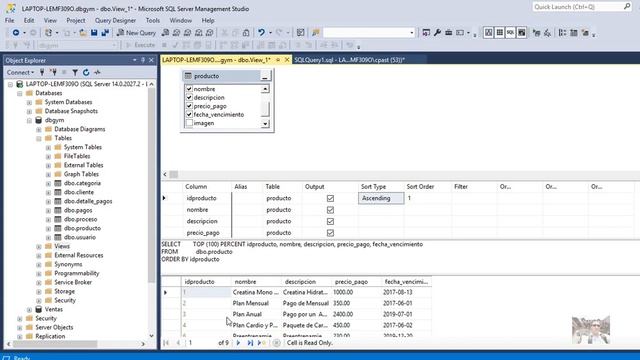Click the Add Group By icon
Image resolution: width=640 pixels, height=360 pixels.
562,33
